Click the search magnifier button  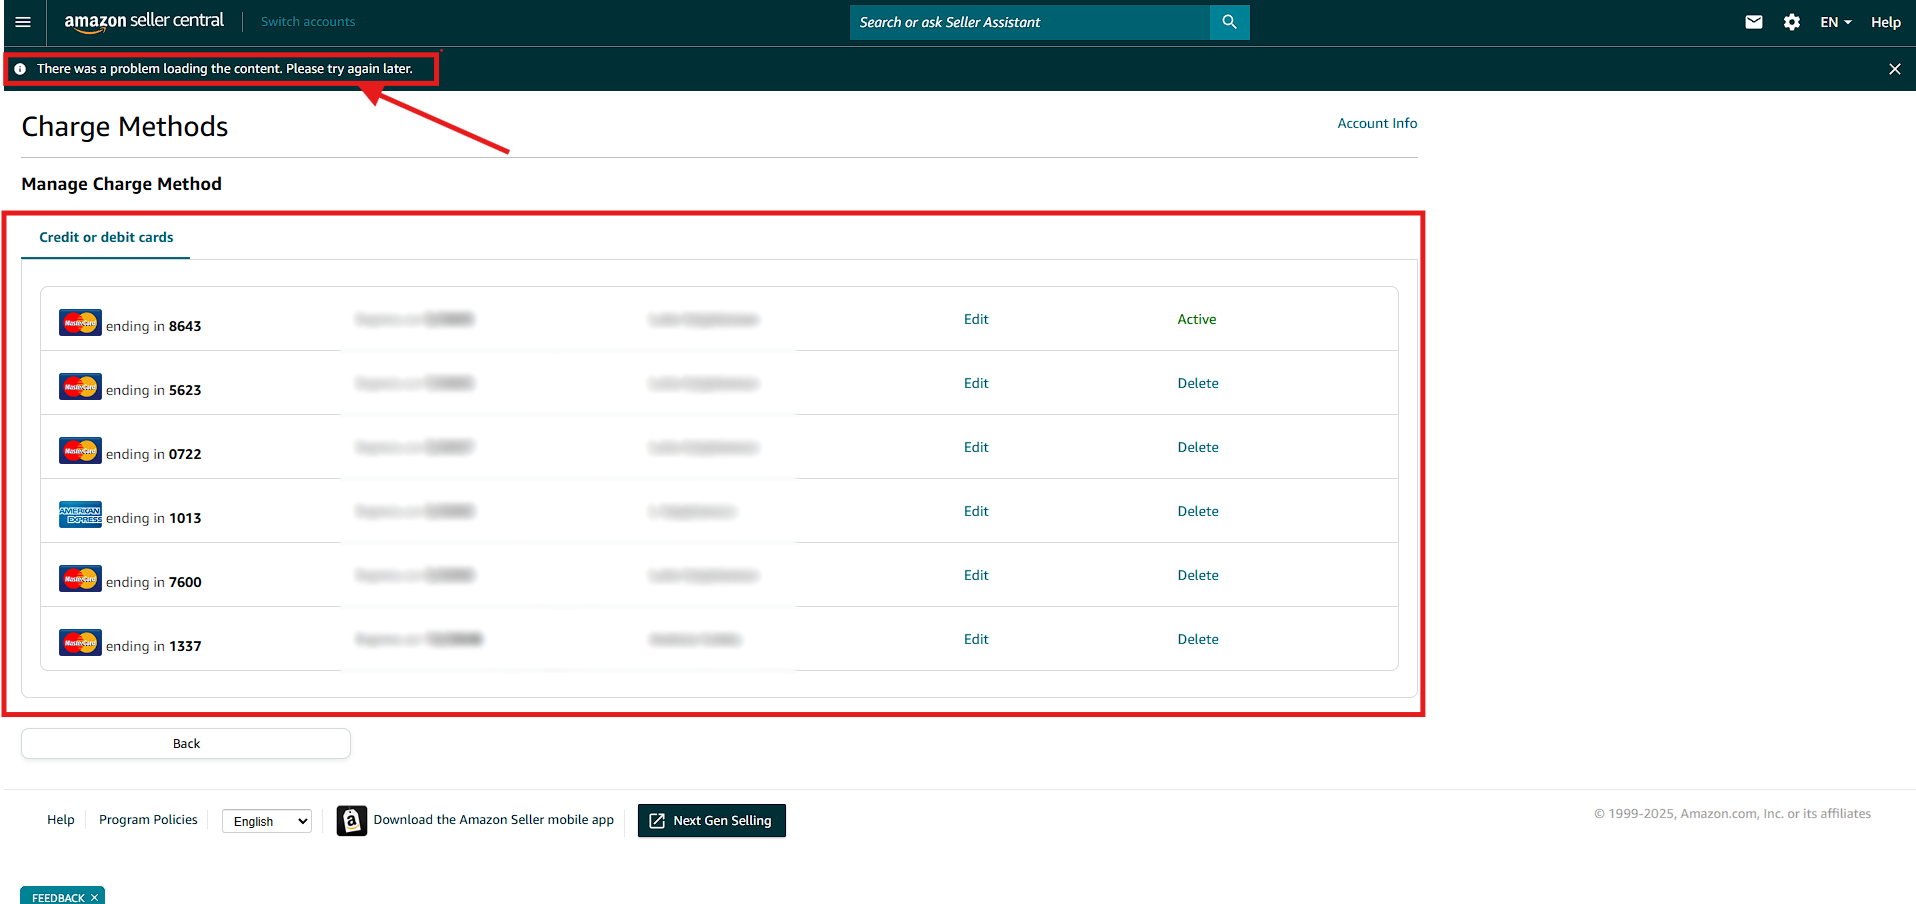(1229, 22)
